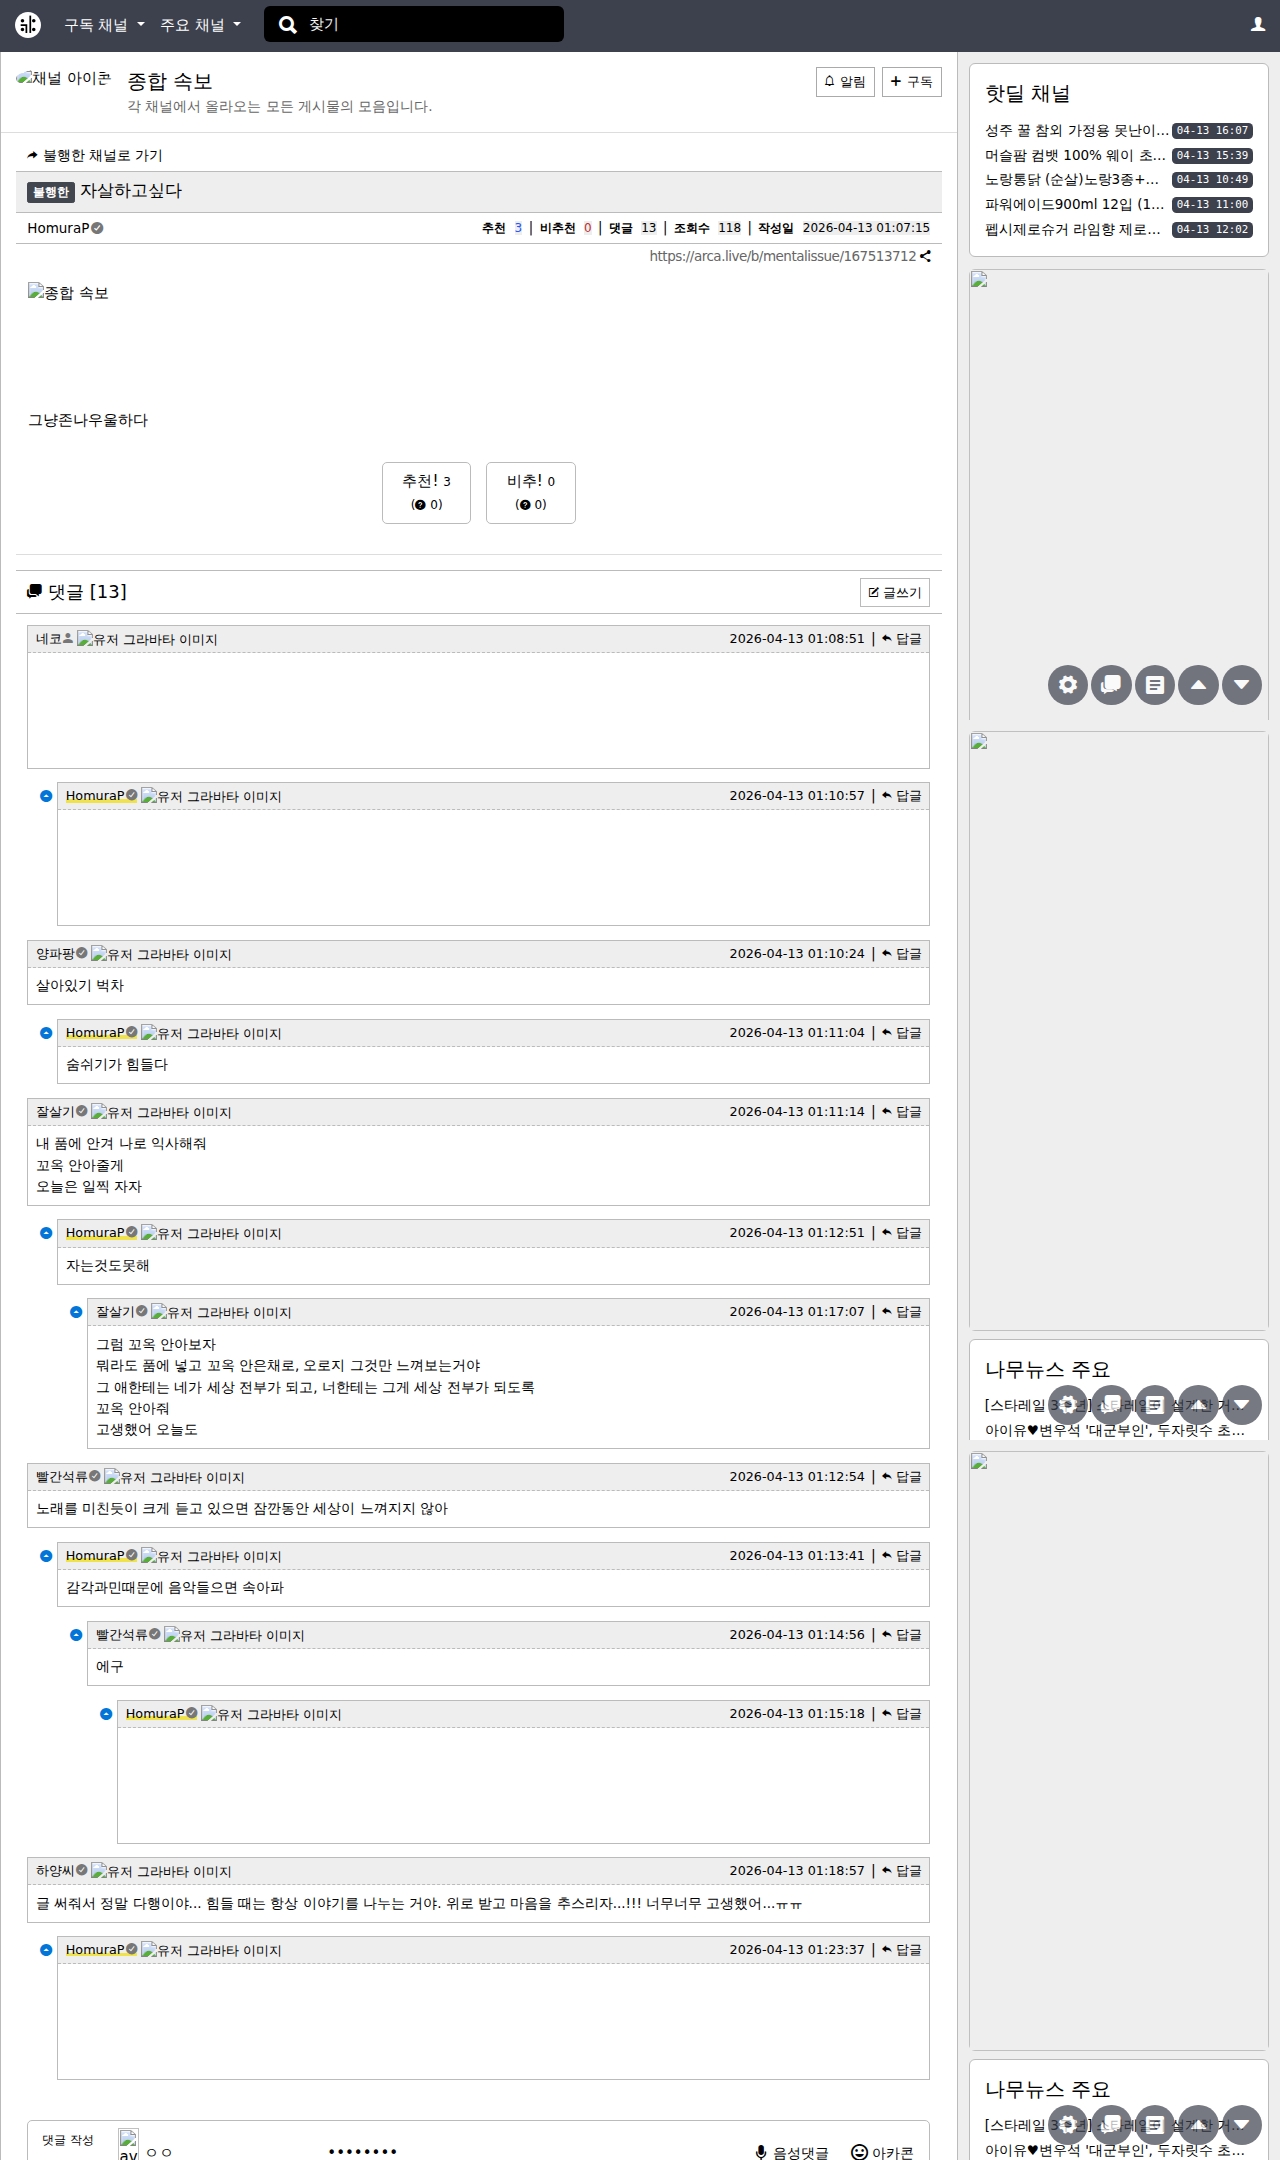Click the arca.live logo in the navbar
This screenshot has width=1280, height=2160.
pos(28,25)
